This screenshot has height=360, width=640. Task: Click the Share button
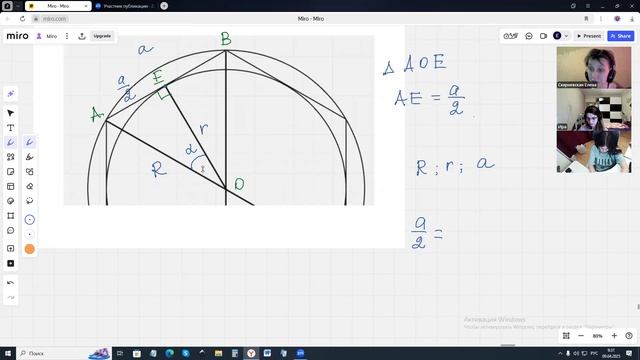(621, 36)
